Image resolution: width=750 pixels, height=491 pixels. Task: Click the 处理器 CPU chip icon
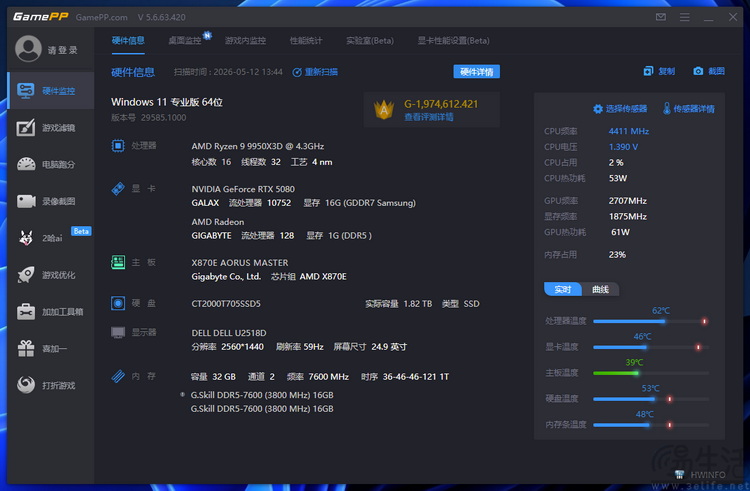tap(118, 145)
